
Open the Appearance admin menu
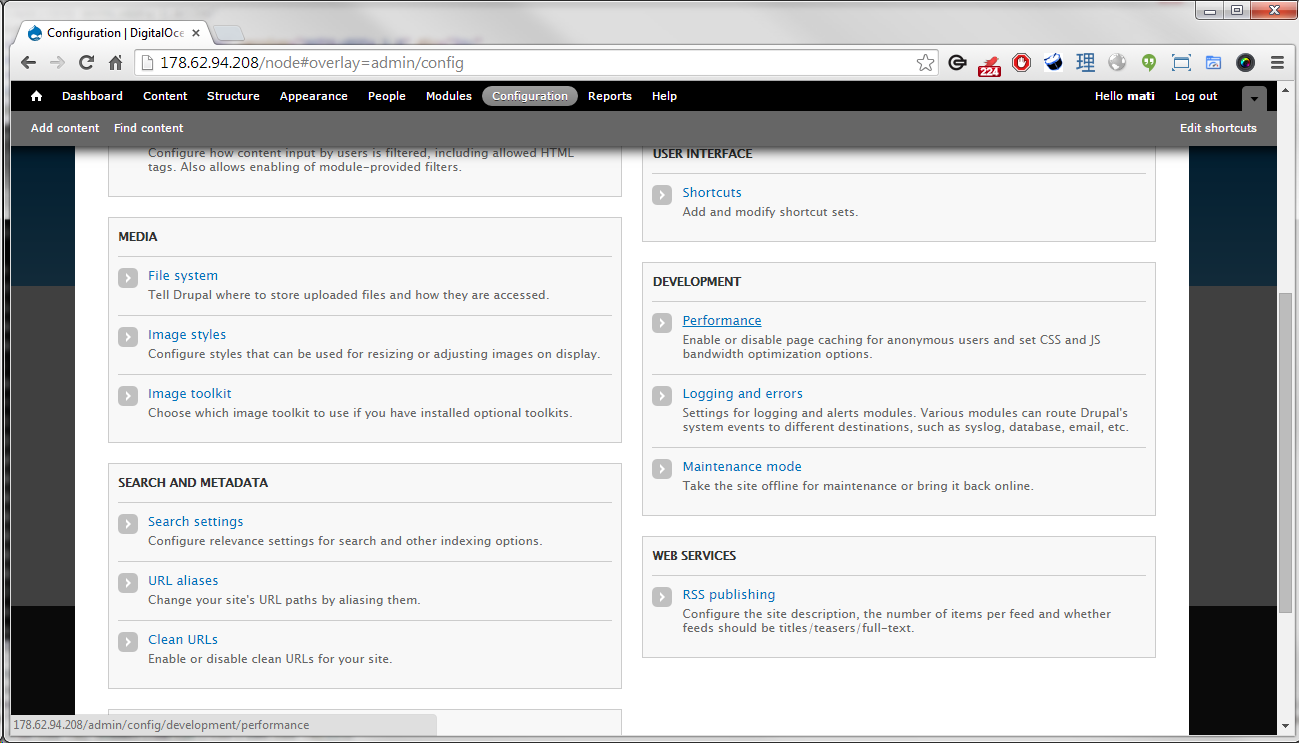[314, 96]
